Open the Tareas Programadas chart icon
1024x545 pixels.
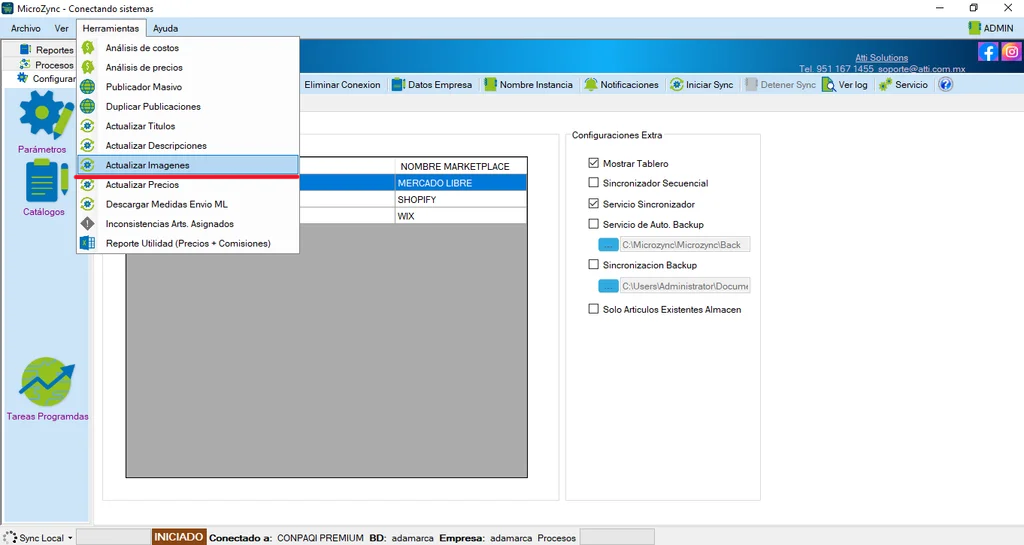[47, 382]
